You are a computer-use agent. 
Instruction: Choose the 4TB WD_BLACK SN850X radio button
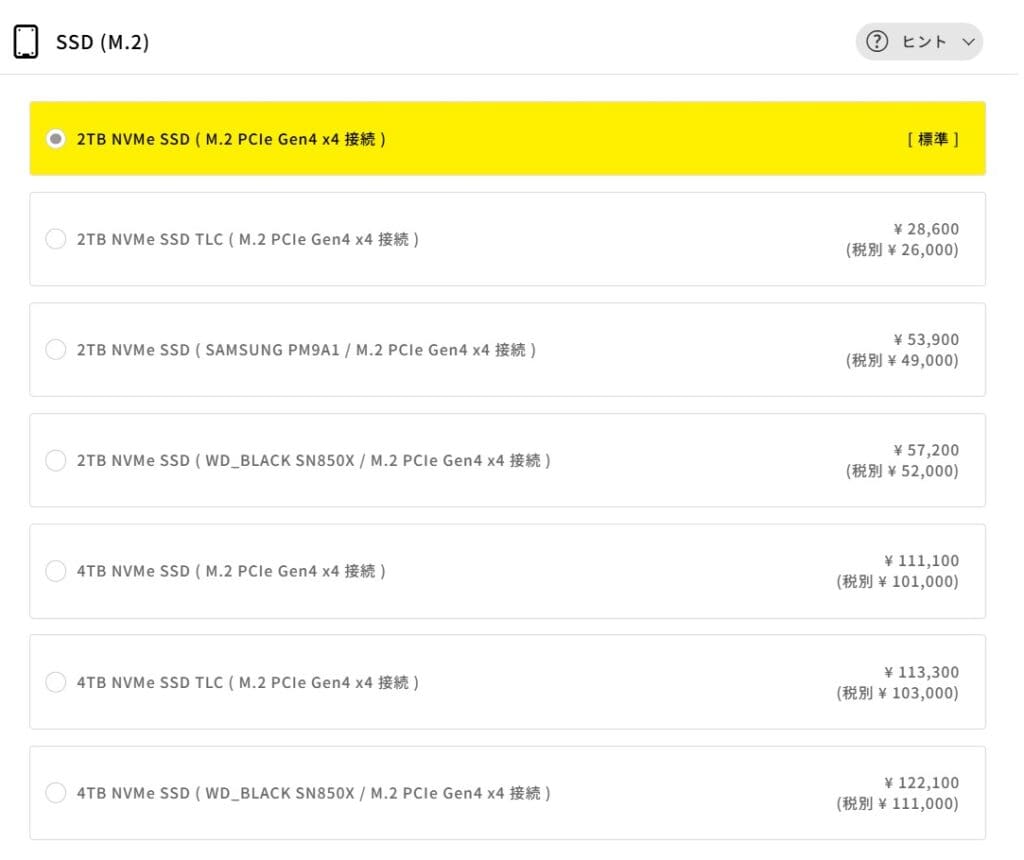click(56, 793)
